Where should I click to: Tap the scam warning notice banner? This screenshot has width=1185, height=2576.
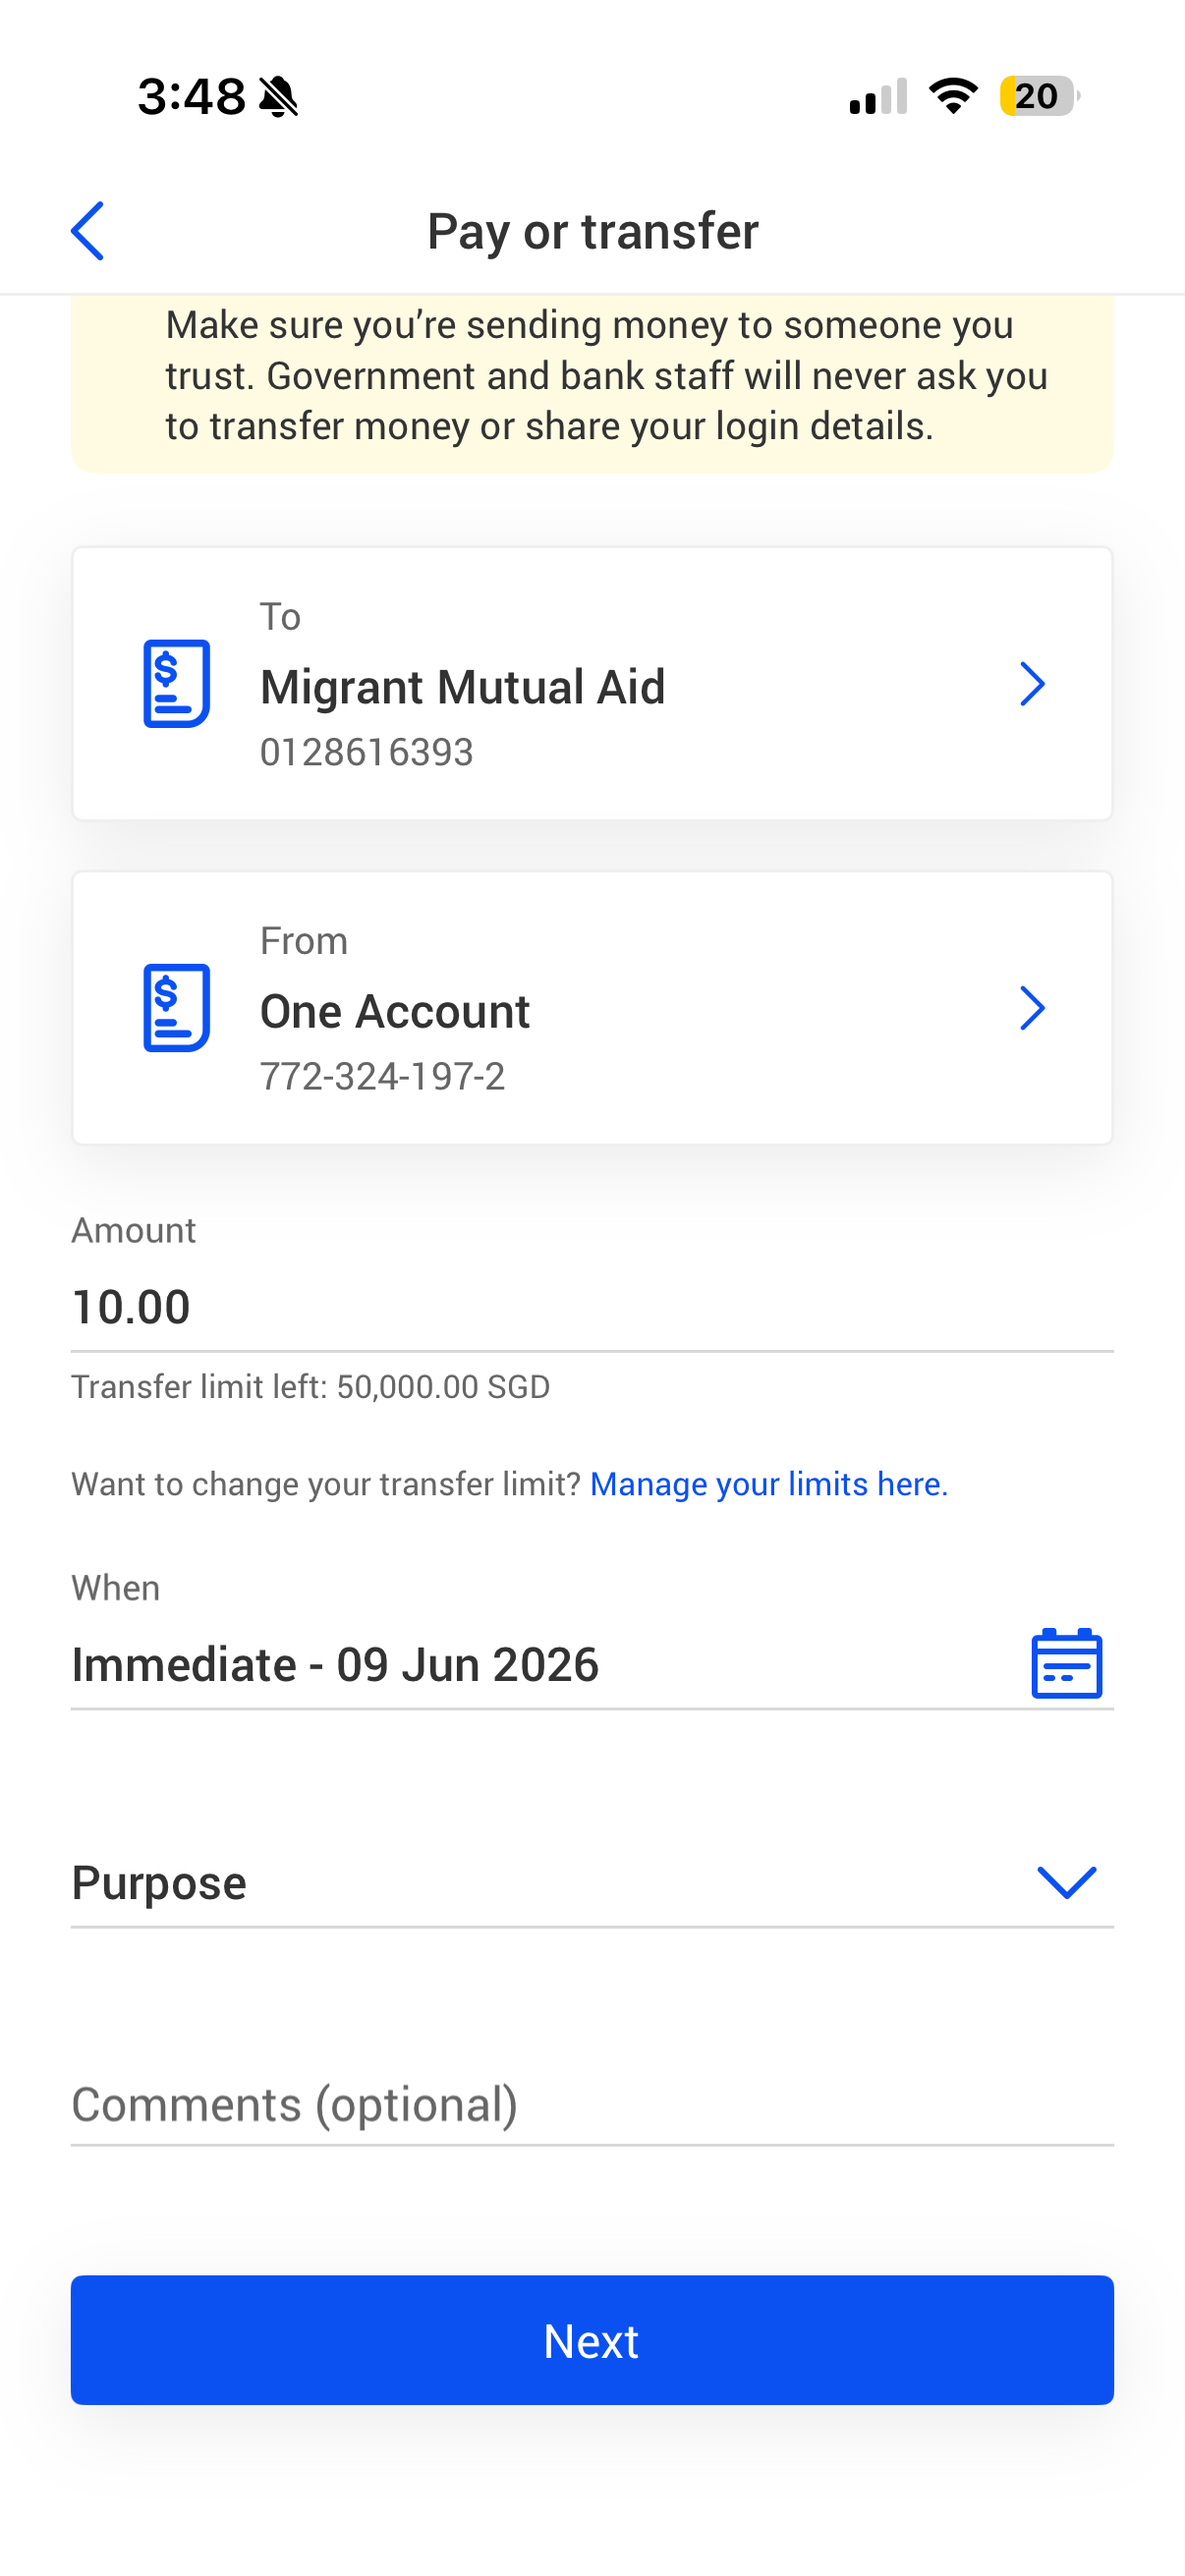[592, 383]
